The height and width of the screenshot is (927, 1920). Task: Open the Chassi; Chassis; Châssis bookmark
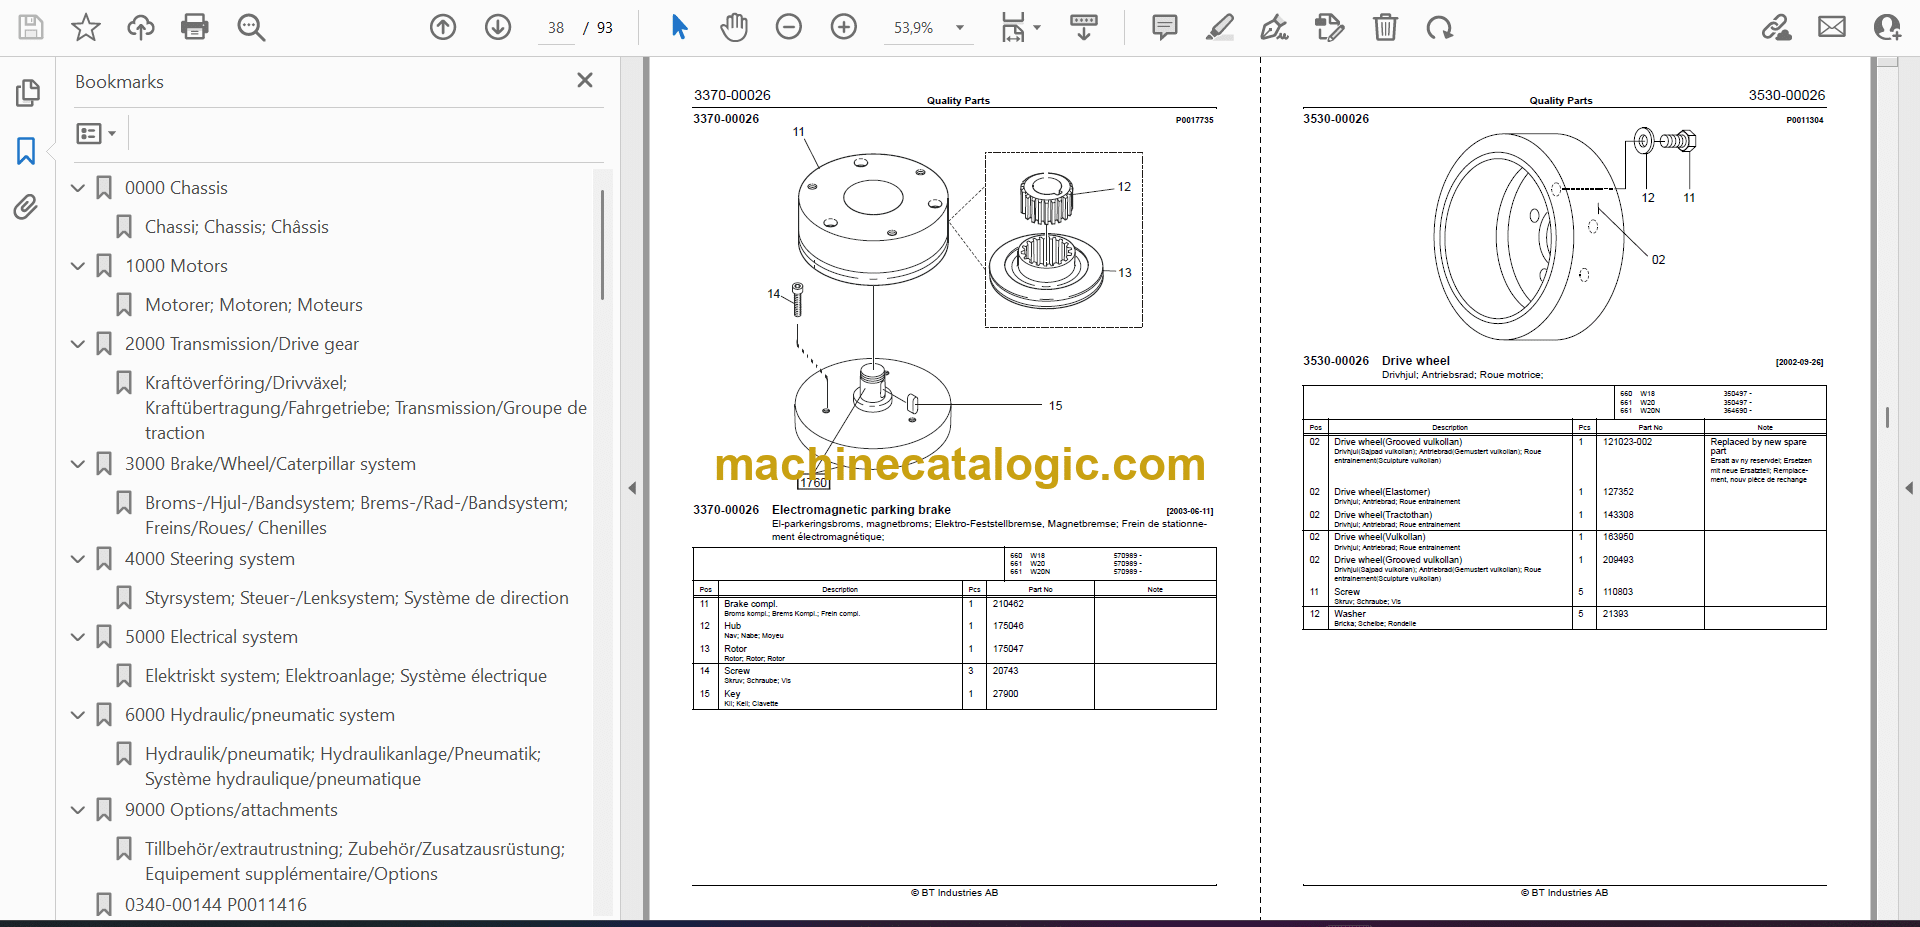click(x=237, y=227)
